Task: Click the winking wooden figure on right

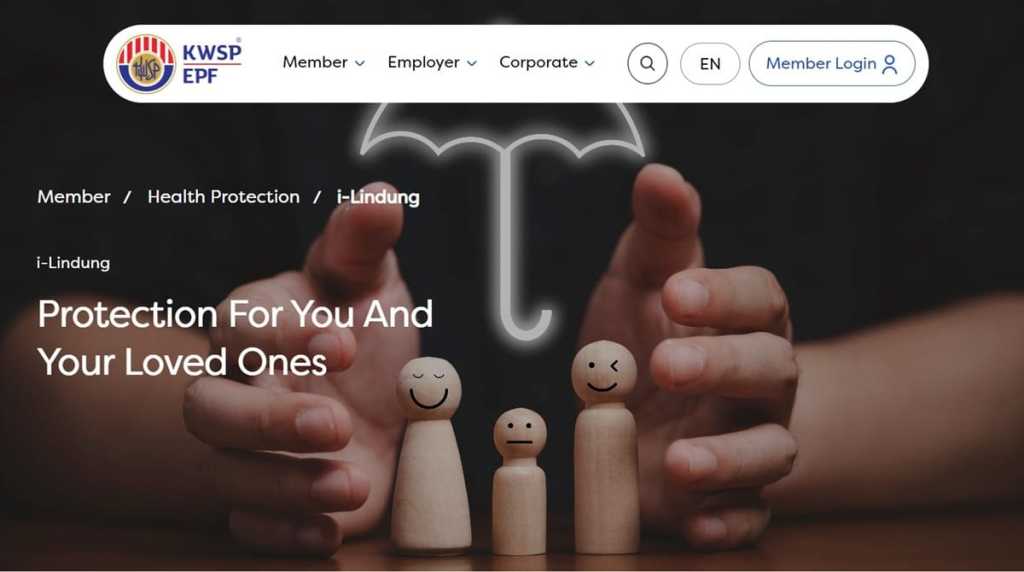Action: coord(605,446)
